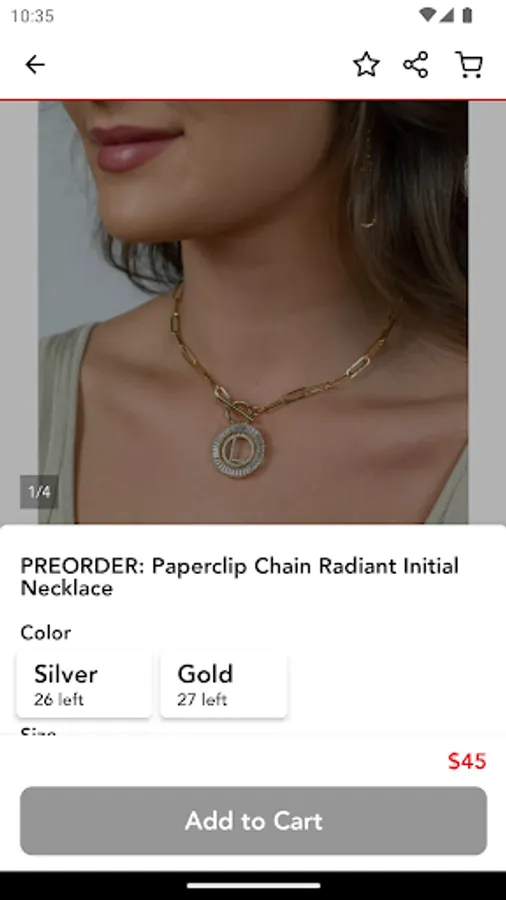The image size is (506, 900).
Task: Tap the Add to Cart button
Action: 253,821
